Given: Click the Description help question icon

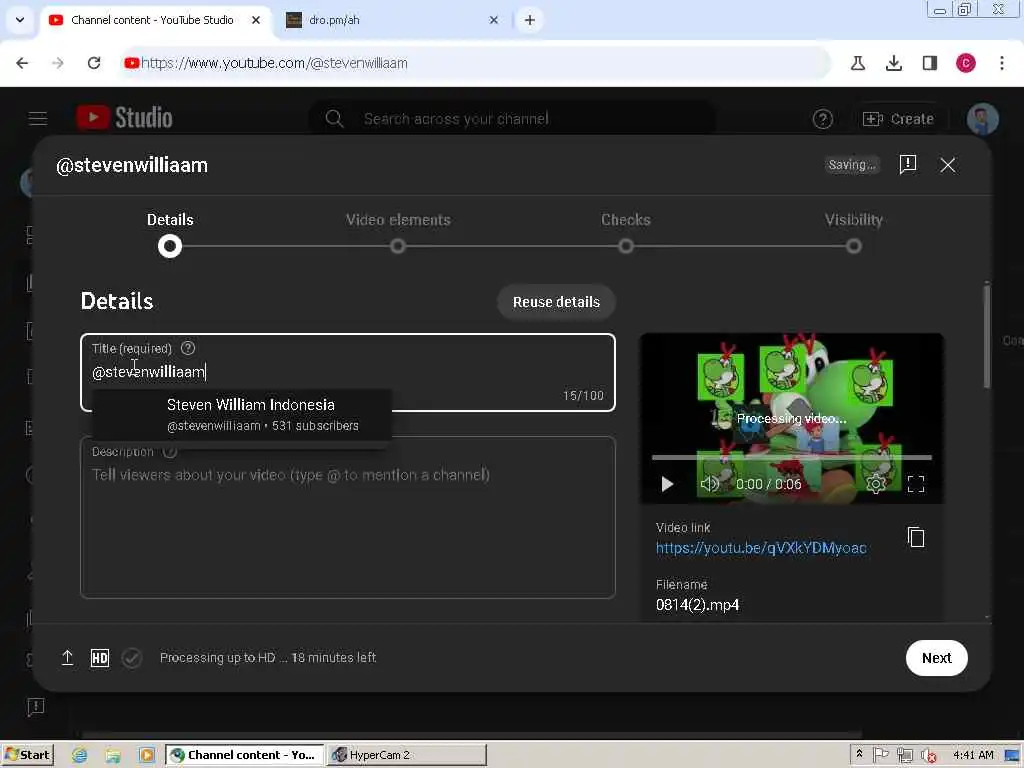Looking at the screenshot, I should tap(170, 451).
